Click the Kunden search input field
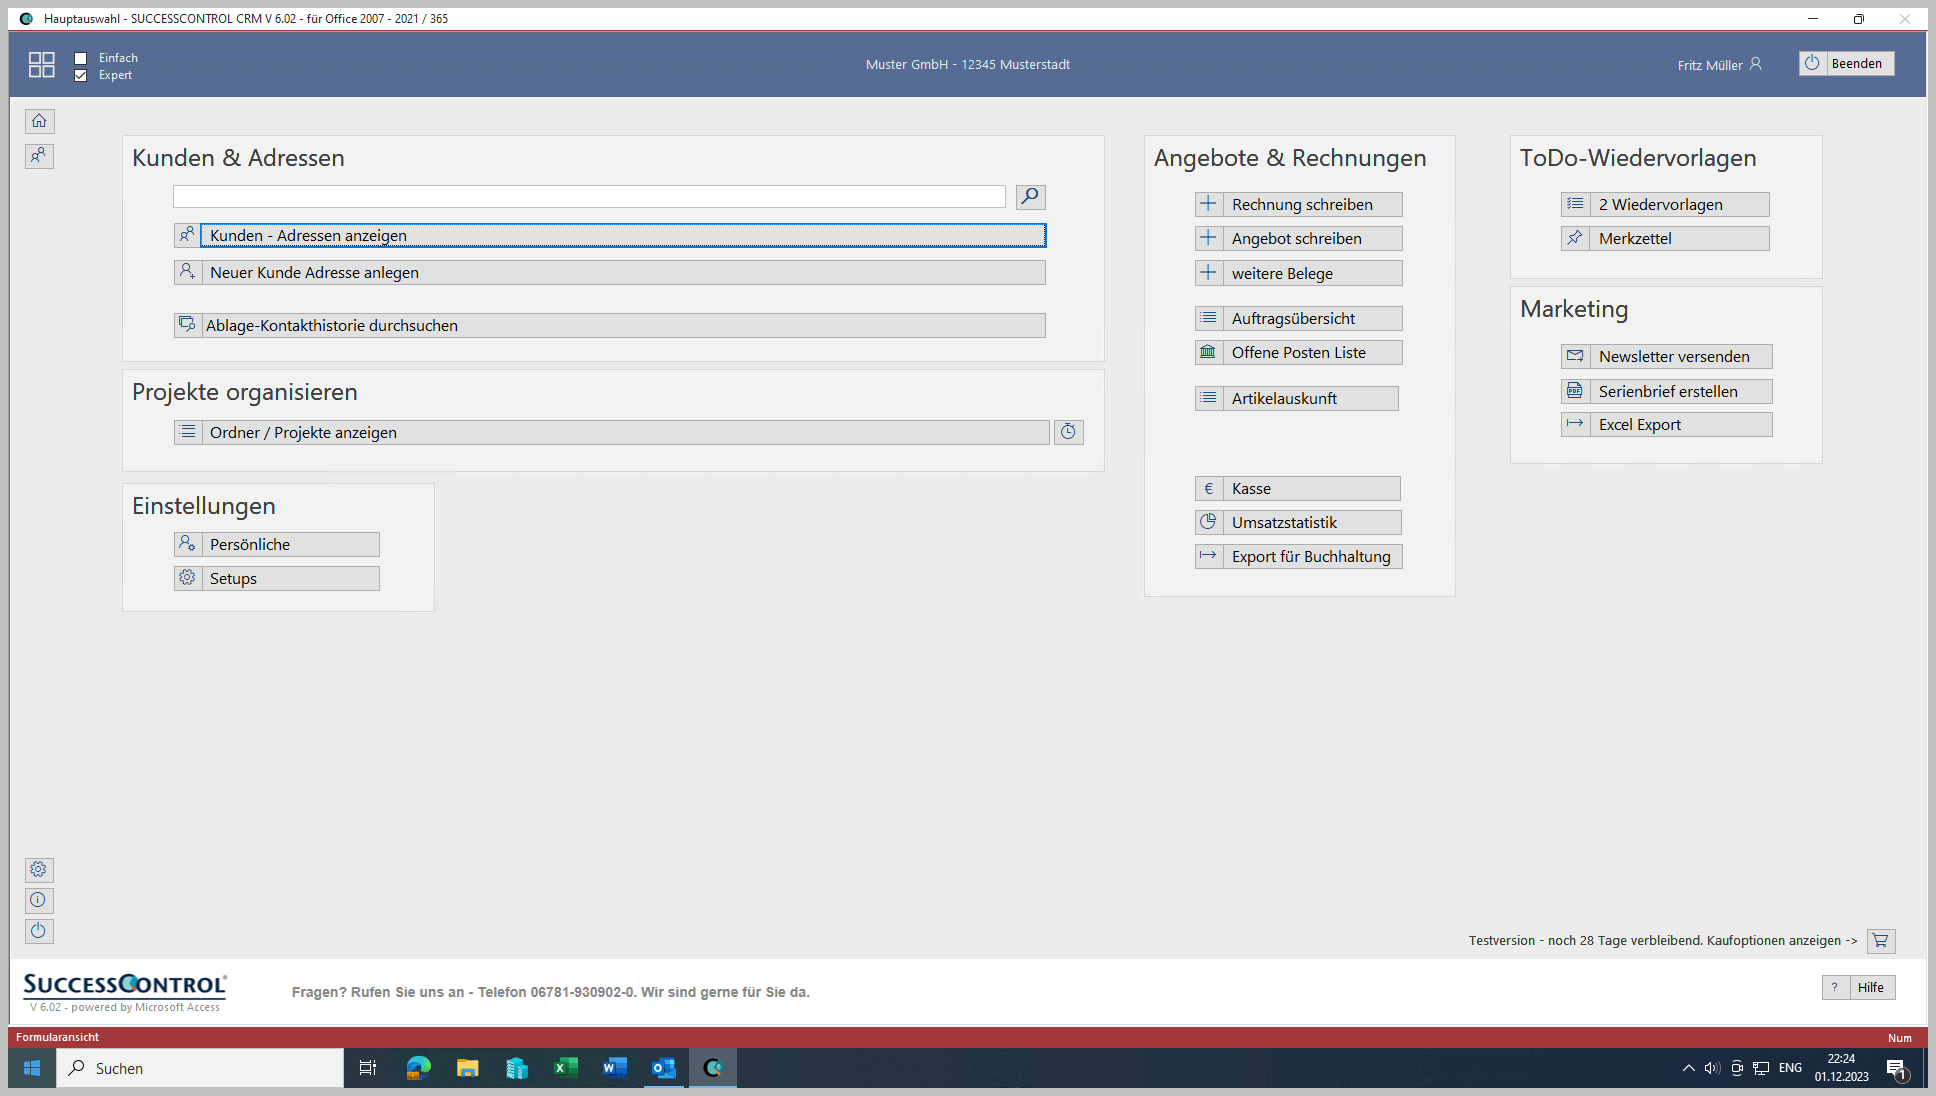1936x1096 pixels. [589, 197]
